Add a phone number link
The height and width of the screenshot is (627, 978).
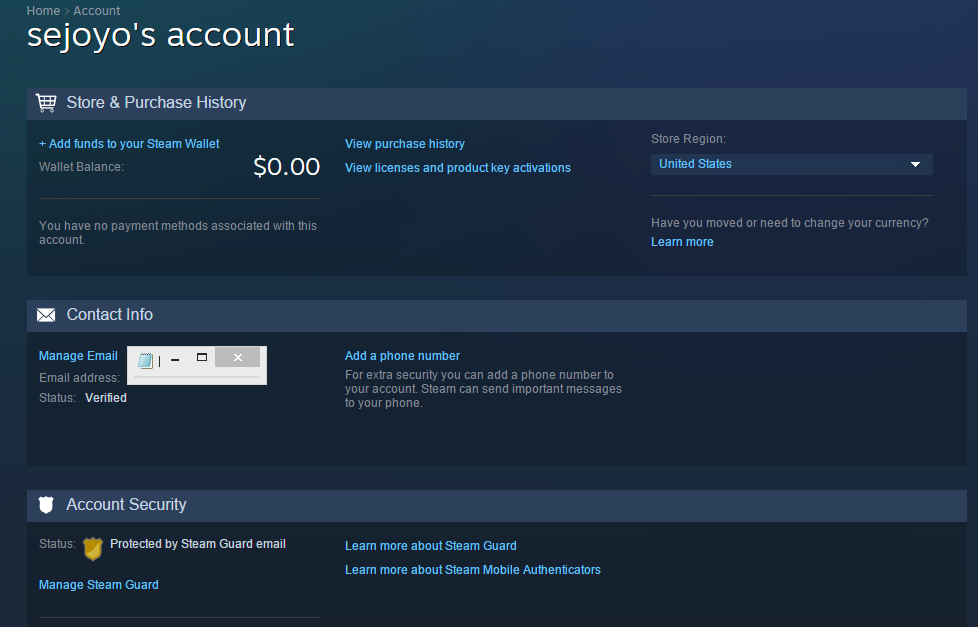[402, 356]
